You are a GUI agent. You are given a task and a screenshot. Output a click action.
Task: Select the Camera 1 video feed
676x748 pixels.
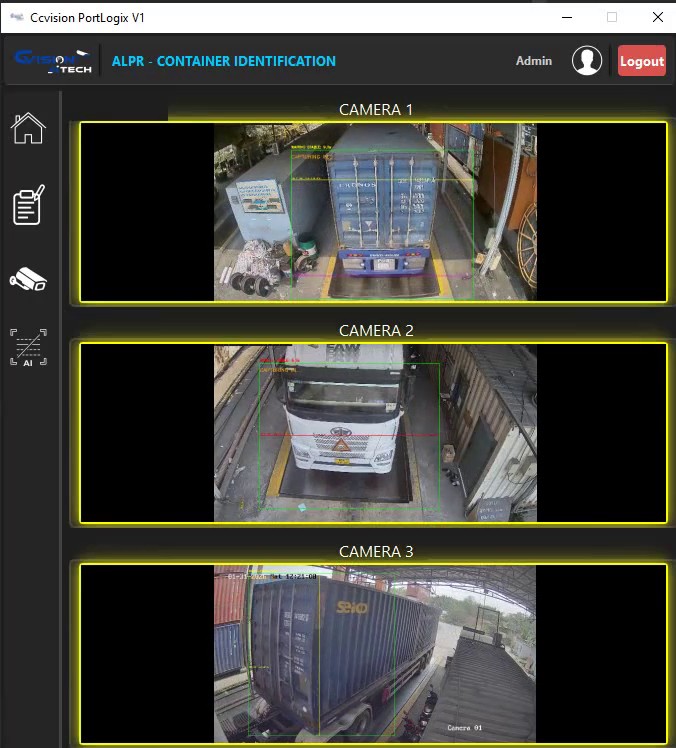(374, 212)
